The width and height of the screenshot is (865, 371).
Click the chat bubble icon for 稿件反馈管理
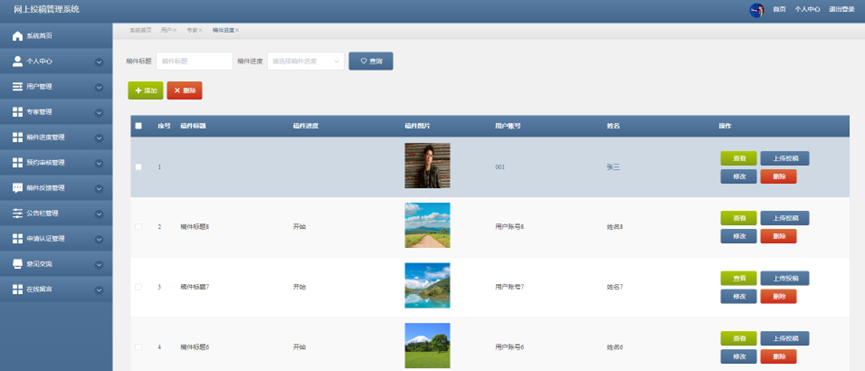tap(18, 188)
